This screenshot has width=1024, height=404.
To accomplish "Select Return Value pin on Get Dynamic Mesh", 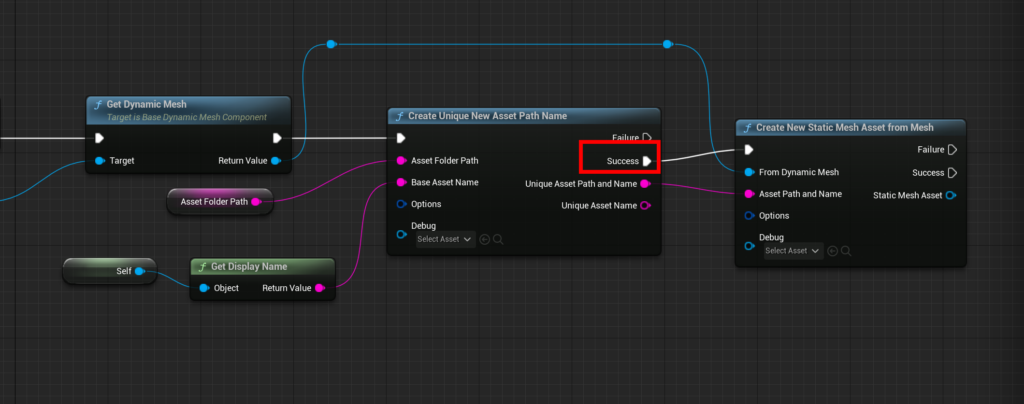I will (276, 161).
